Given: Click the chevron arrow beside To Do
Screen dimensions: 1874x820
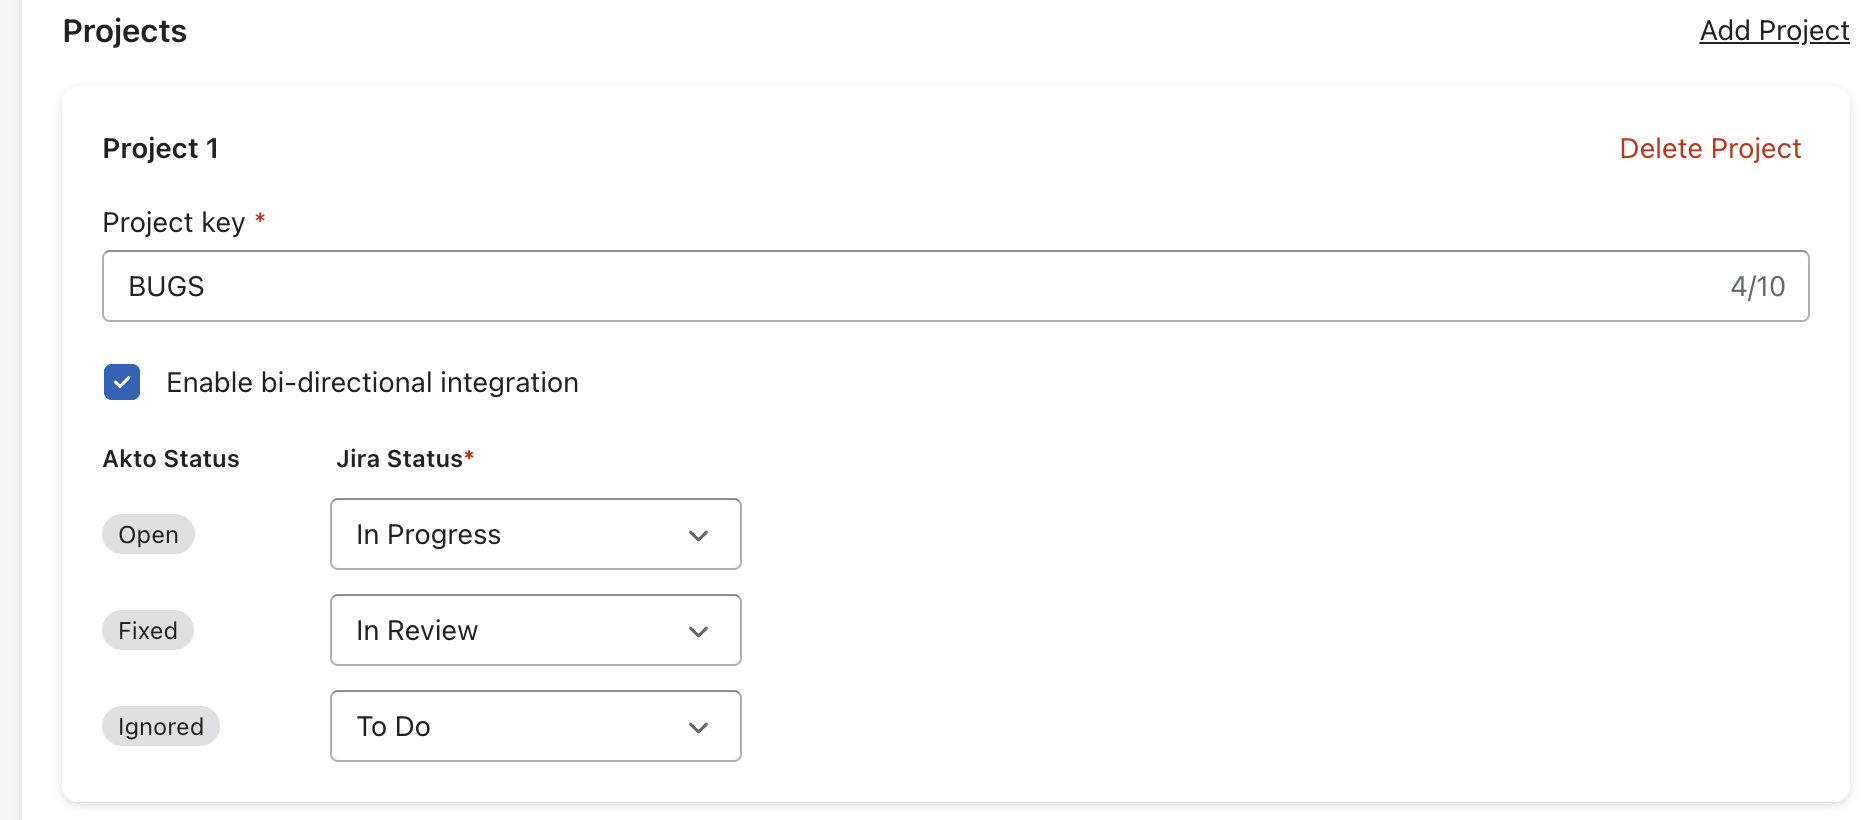Looking at the screenshot, I should 699,728.
